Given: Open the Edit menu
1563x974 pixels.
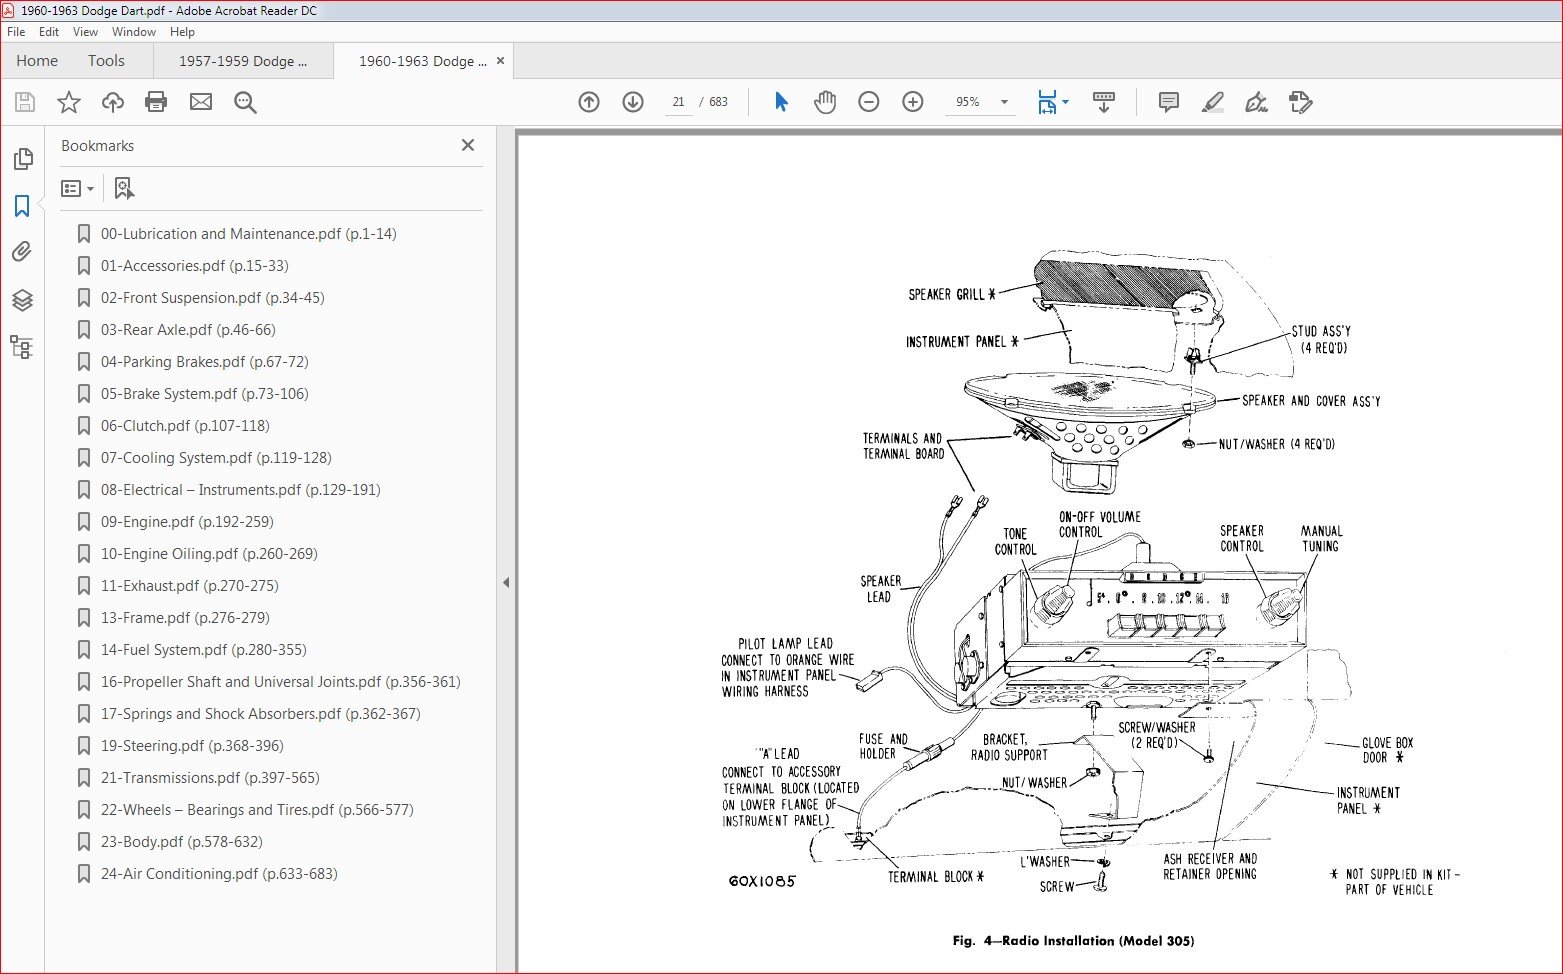Looking at the screenshot, I should tap(49, 32).
